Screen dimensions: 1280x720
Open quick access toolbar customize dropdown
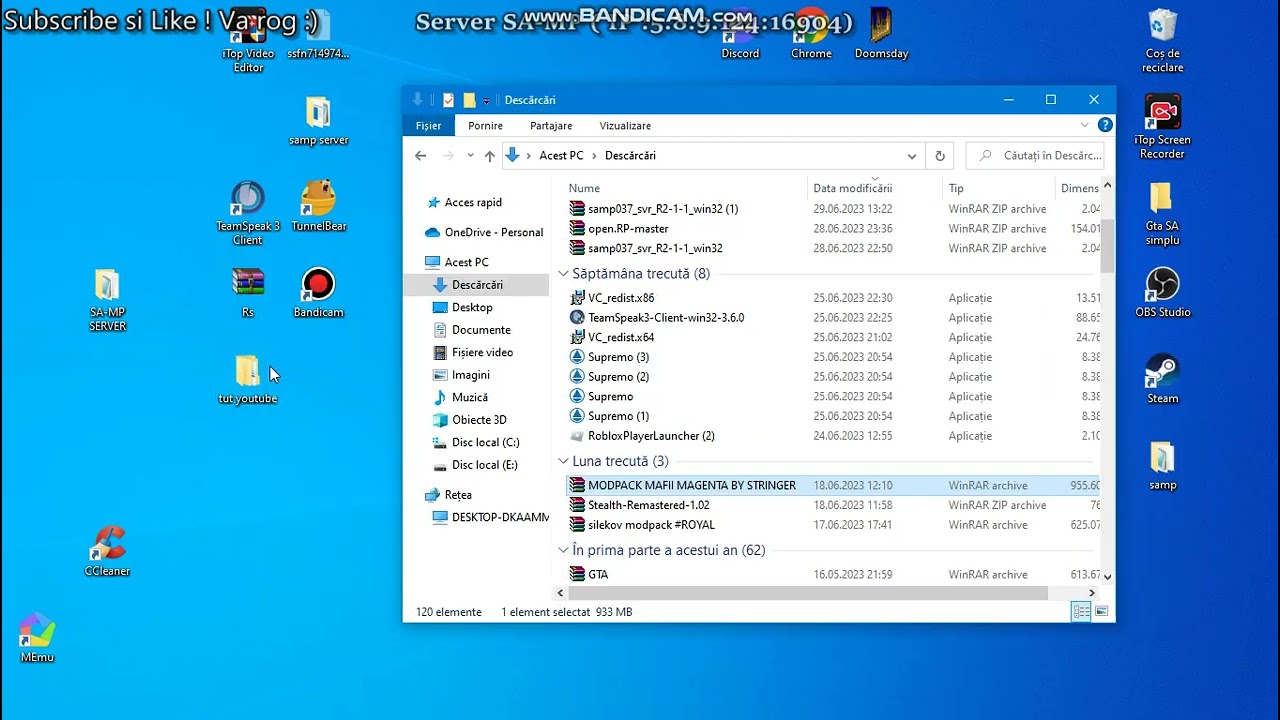pos(486,100)
